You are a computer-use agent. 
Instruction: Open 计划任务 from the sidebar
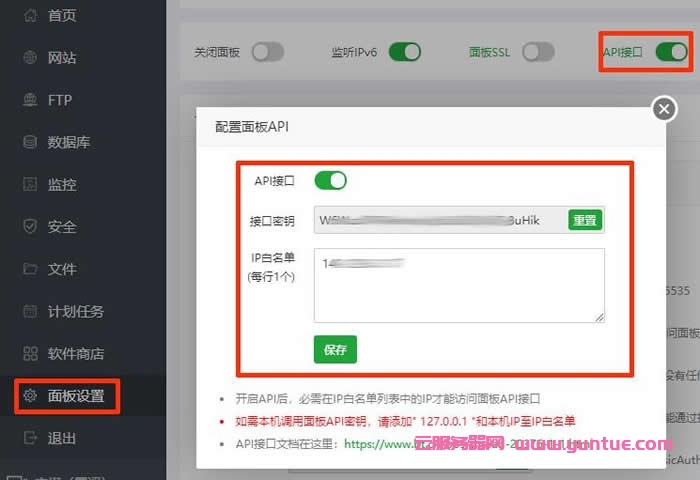click(x=76, y=311)
